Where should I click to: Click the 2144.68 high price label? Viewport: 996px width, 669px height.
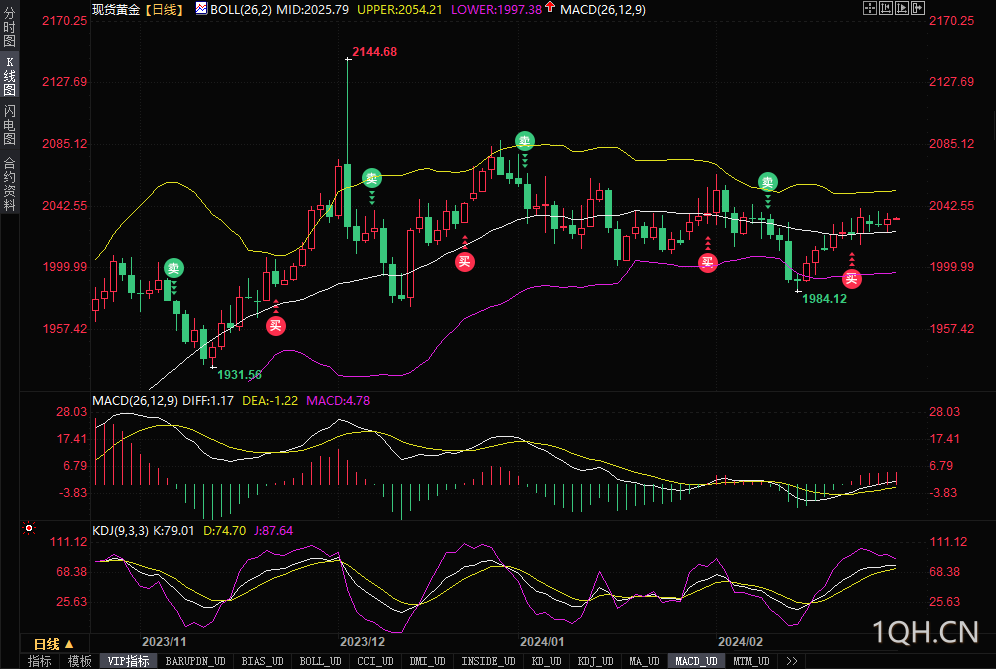click(375, 52)
